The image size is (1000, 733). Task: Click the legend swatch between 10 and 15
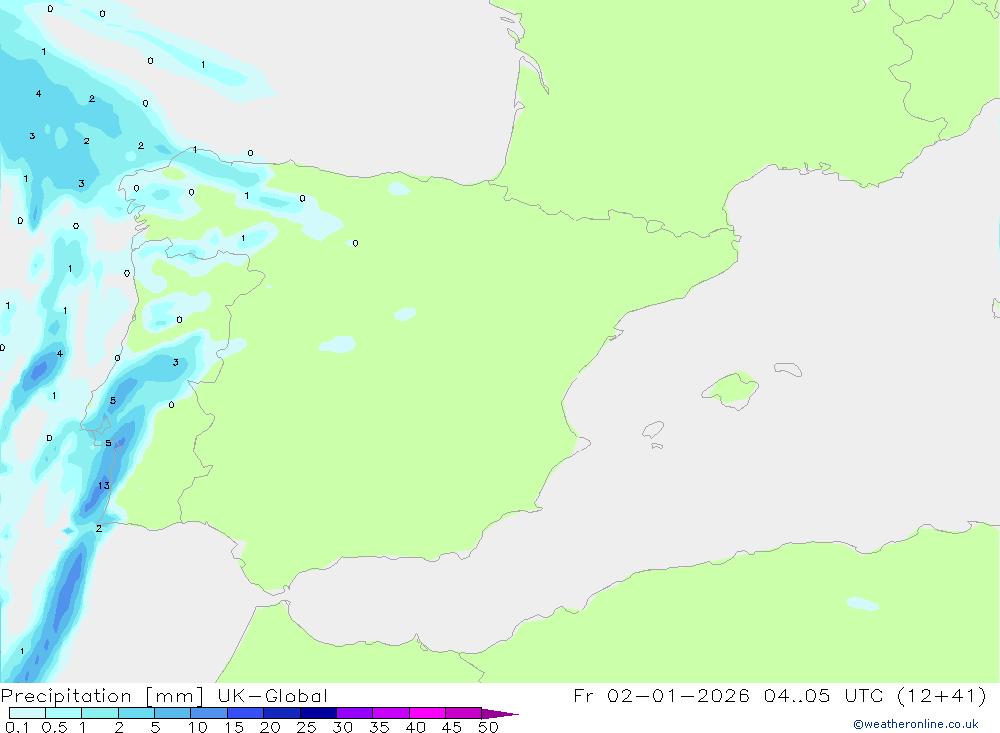(x=209, y=713)
